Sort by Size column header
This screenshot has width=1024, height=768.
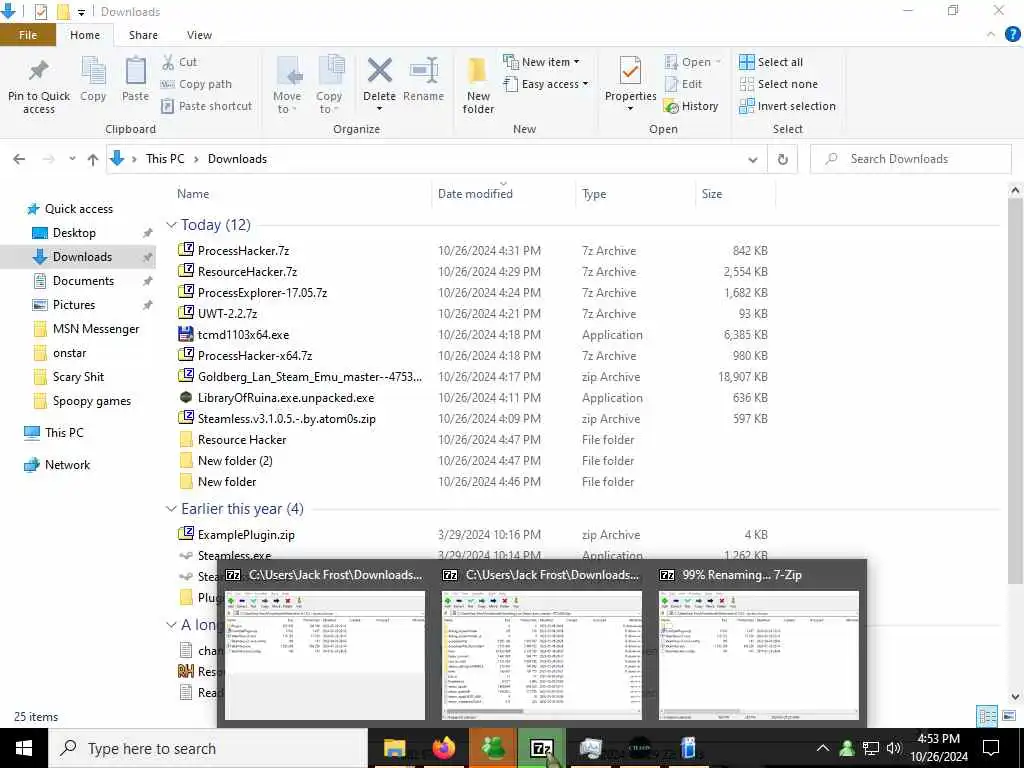point(712,193)
